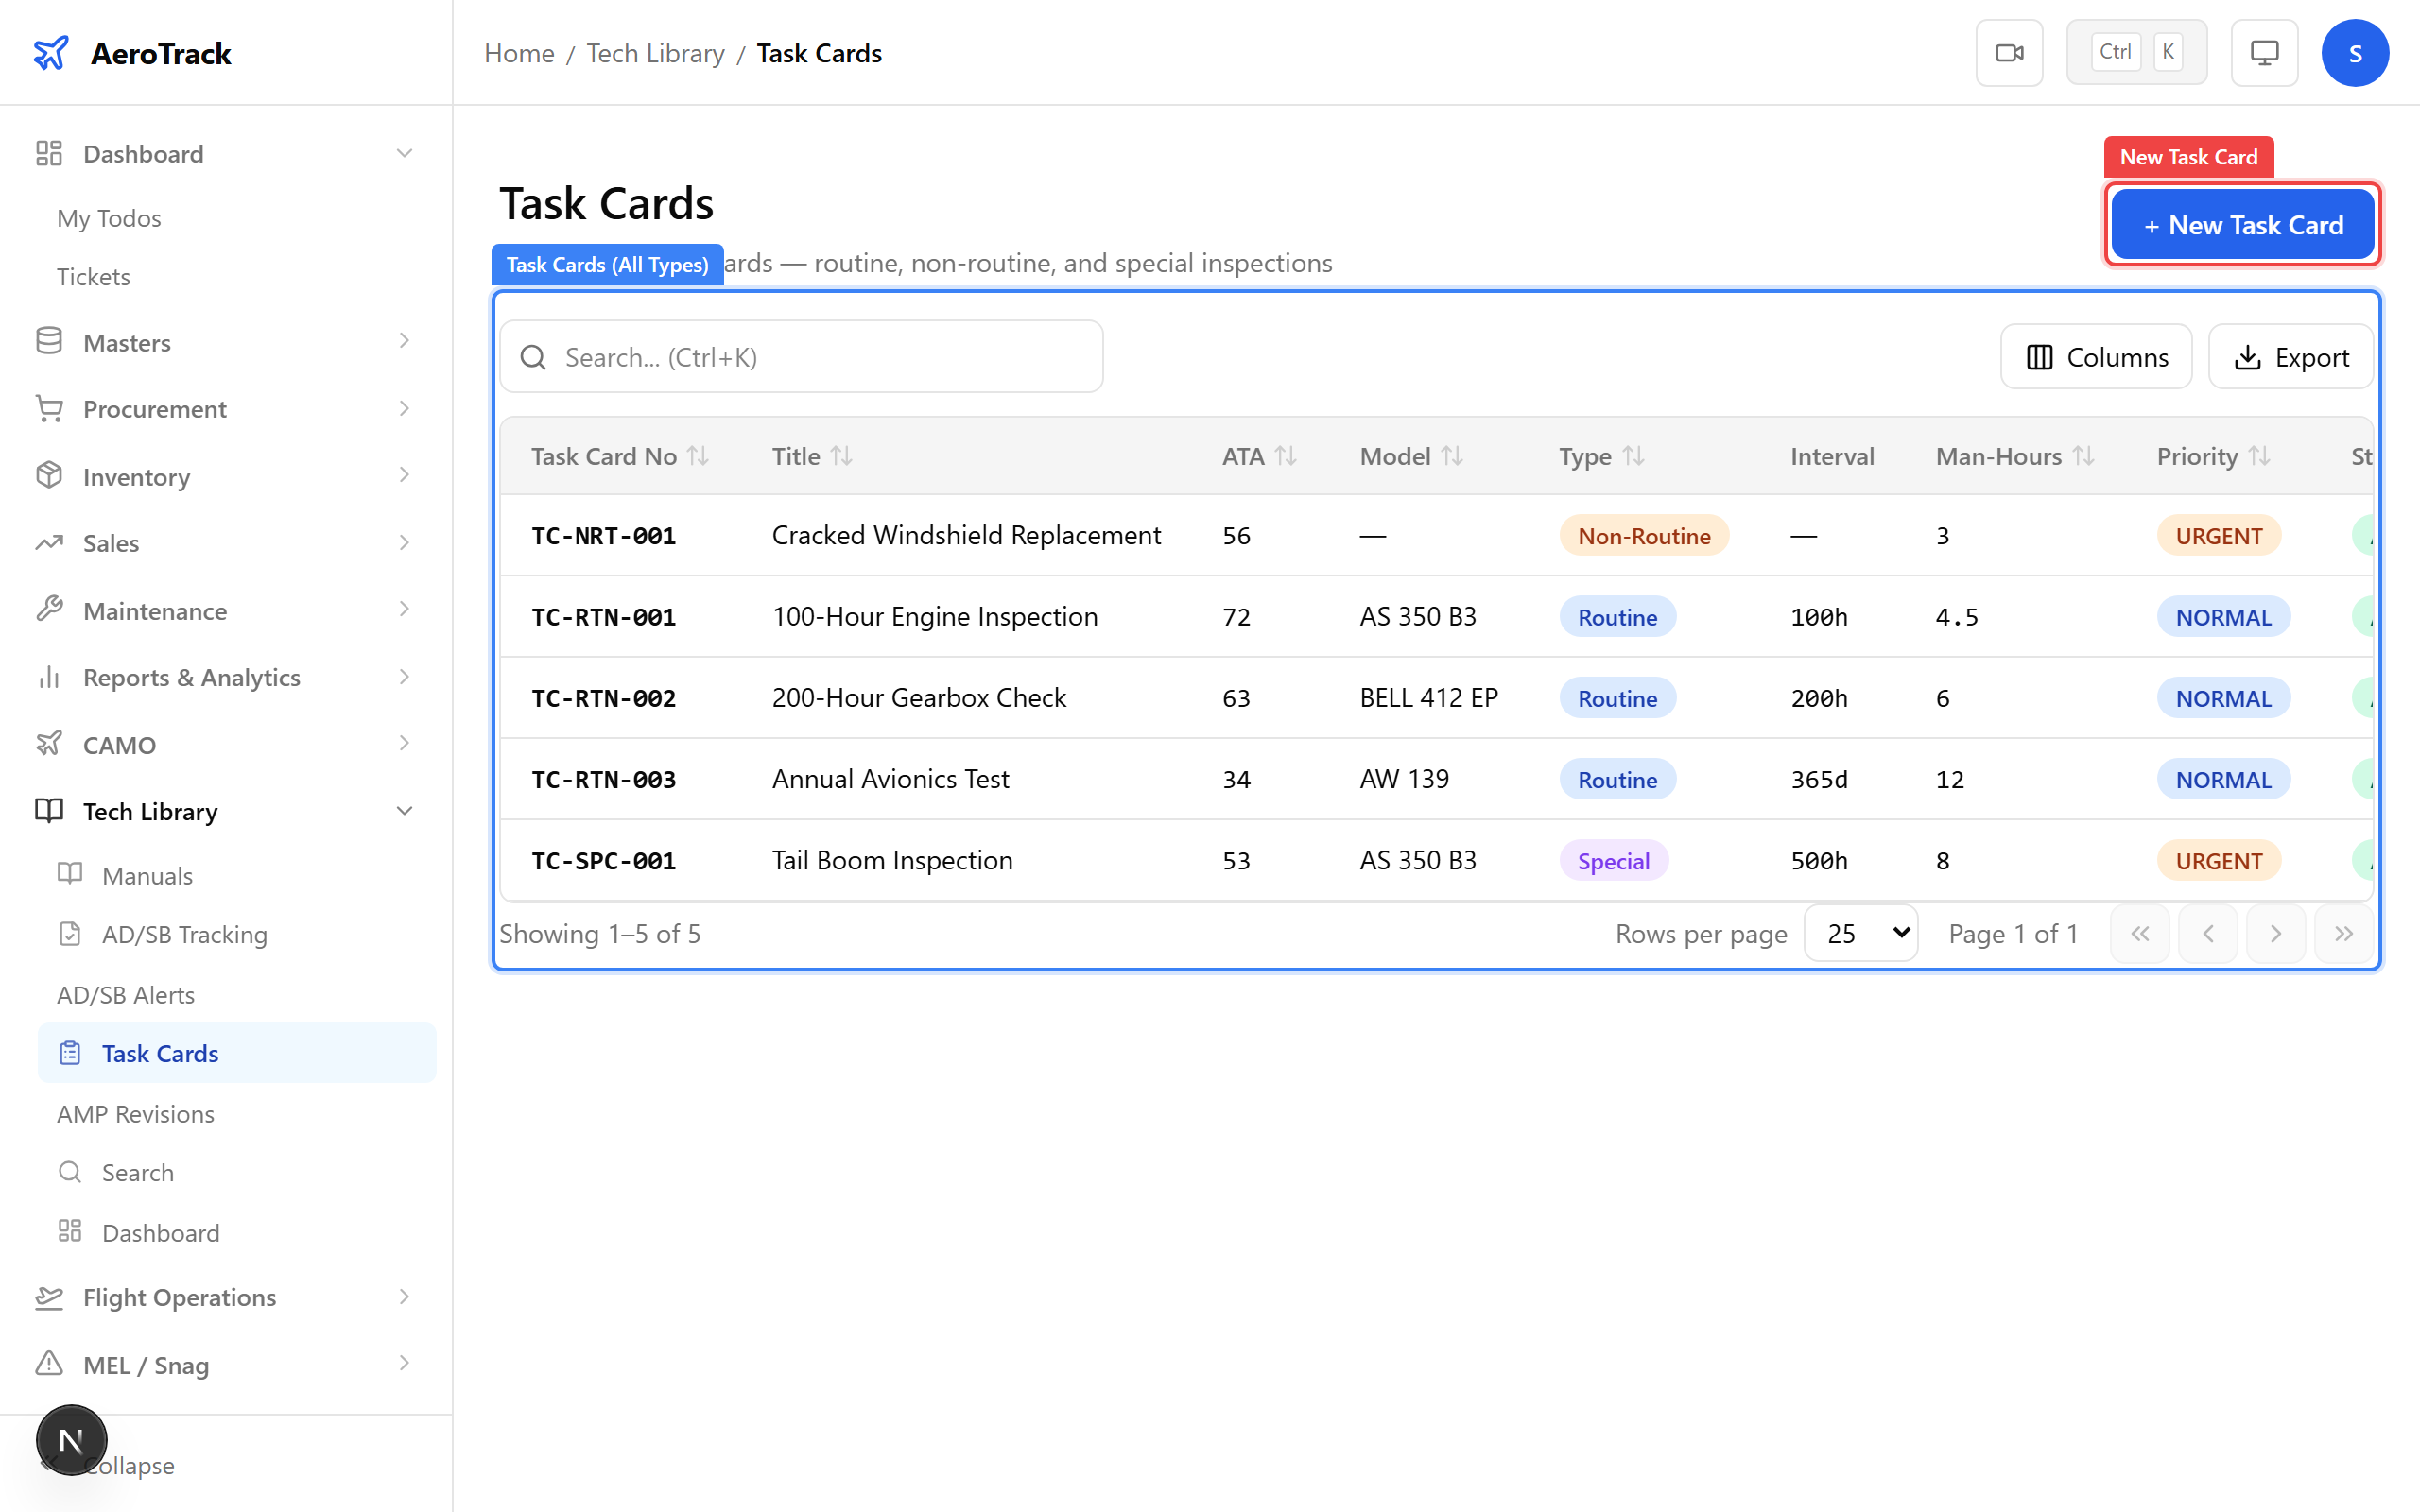Click inside the search field
Image resolution: width=2420 pixels, height=1512 pixels.
(800, 356)
